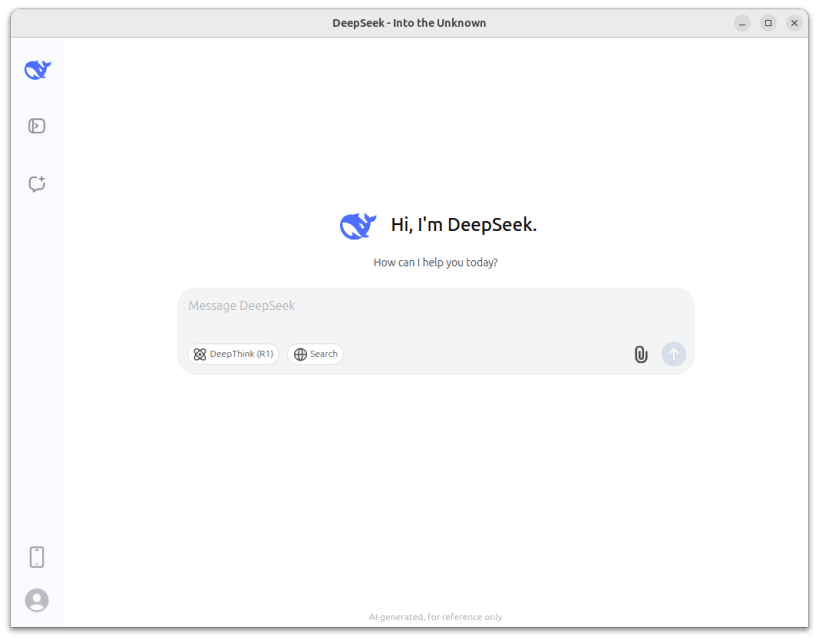Click the atom icon on the DeepThink button
This screenshot has width=819, height=640.
point(200,354)
